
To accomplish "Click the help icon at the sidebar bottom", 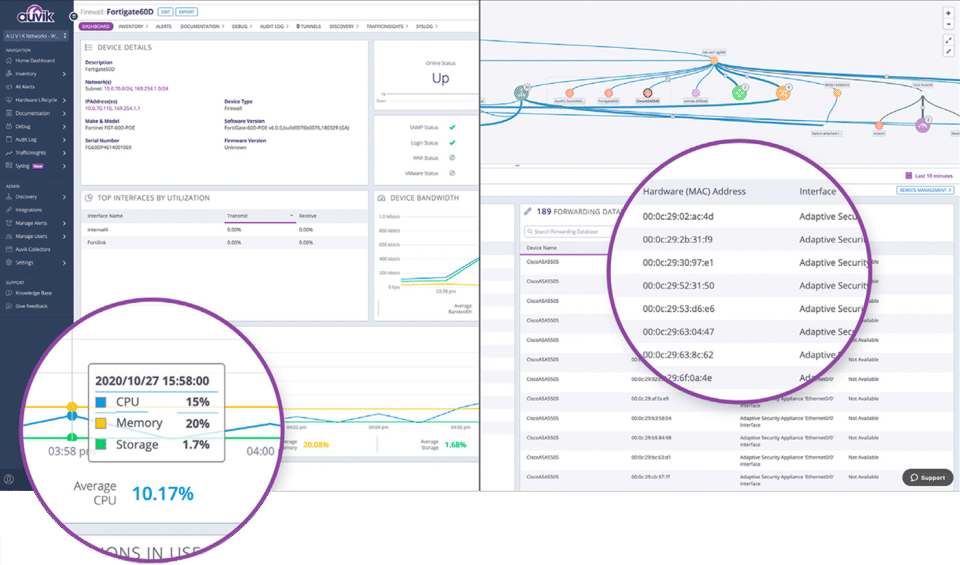I will (x=9, y=479).
